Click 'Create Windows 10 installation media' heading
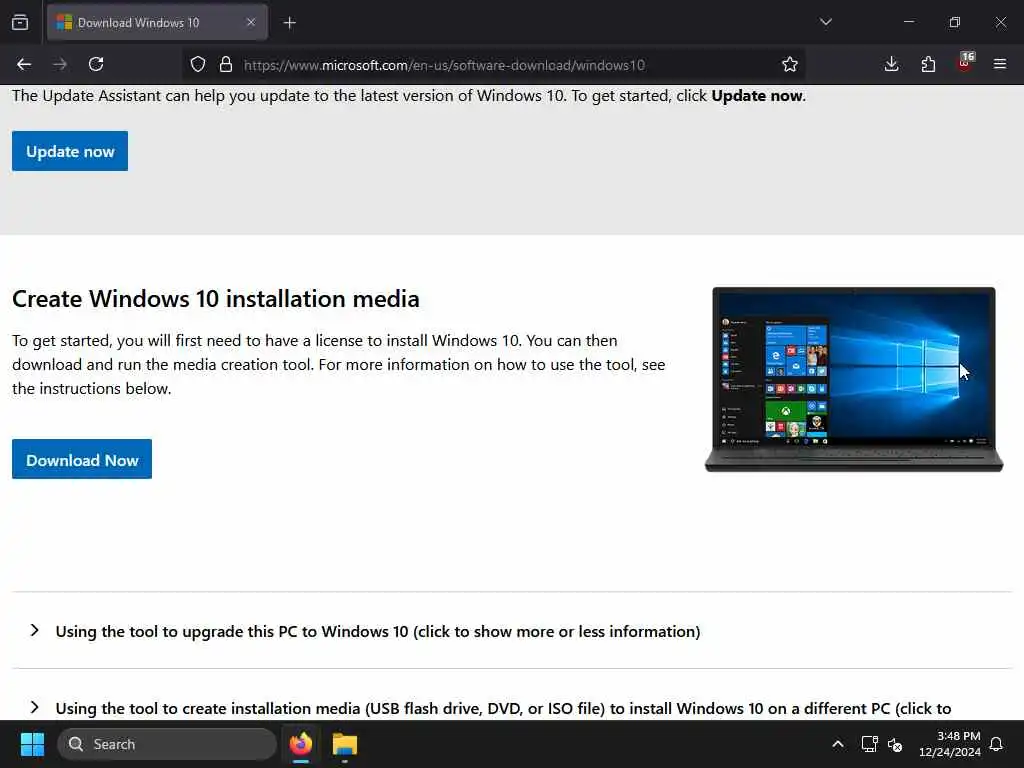This screenshot has height=768, width=1024. 216,298
